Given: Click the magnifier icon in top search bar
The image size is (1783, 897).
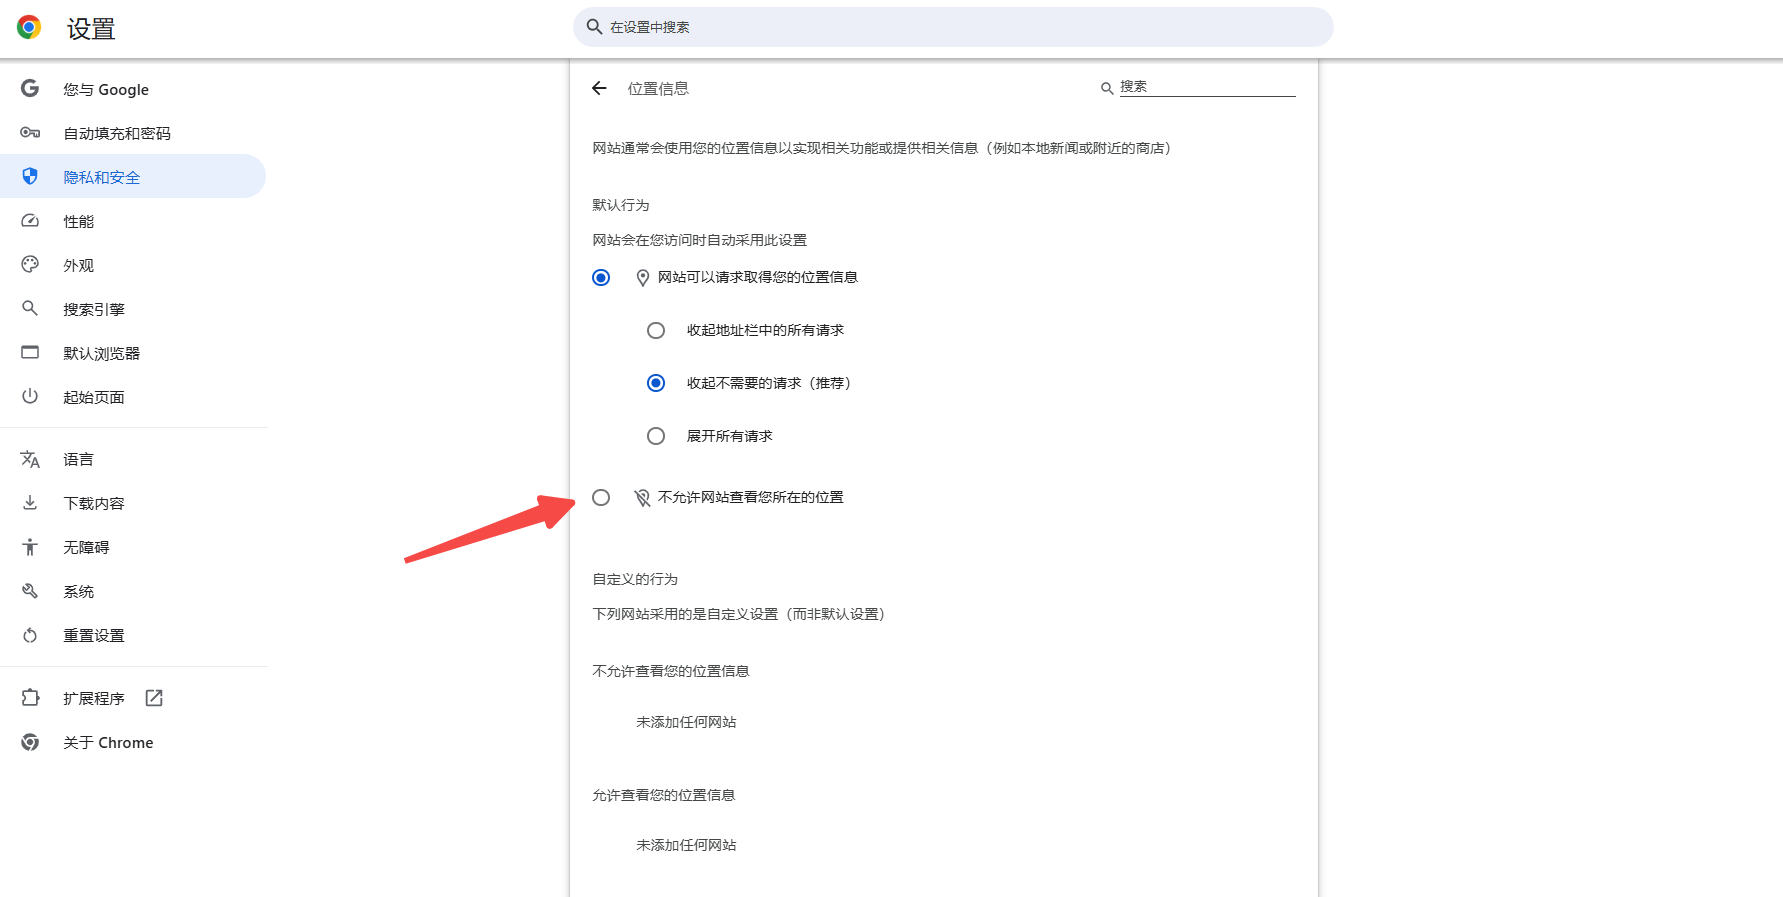Looking at the screenshot, I should click(x=594, y=27).
